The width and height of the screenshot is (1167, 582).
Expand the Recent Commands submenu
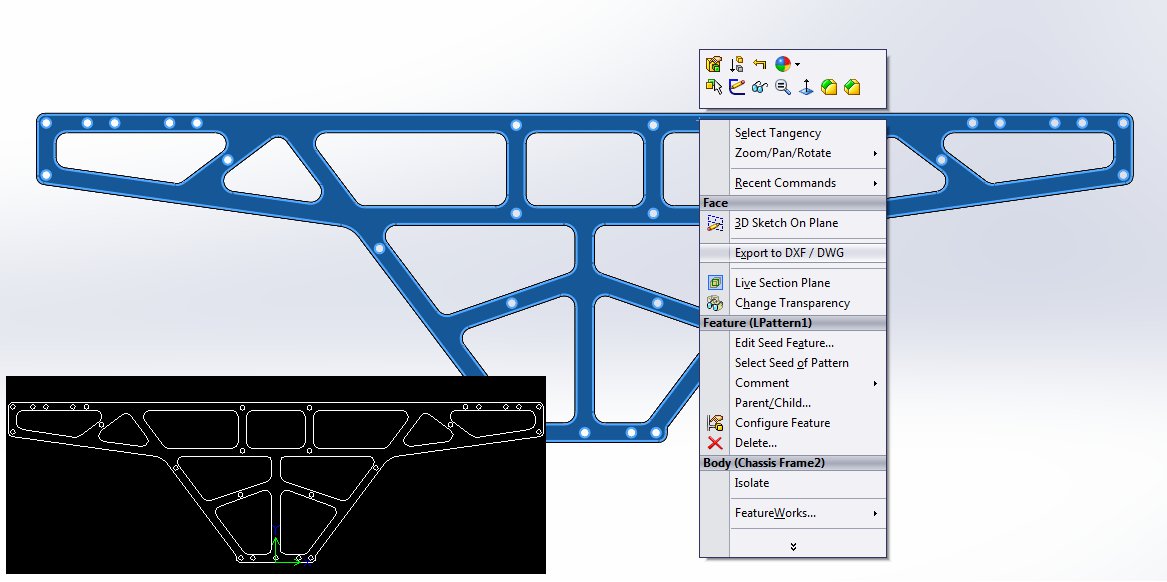click(x=875, y=183)
